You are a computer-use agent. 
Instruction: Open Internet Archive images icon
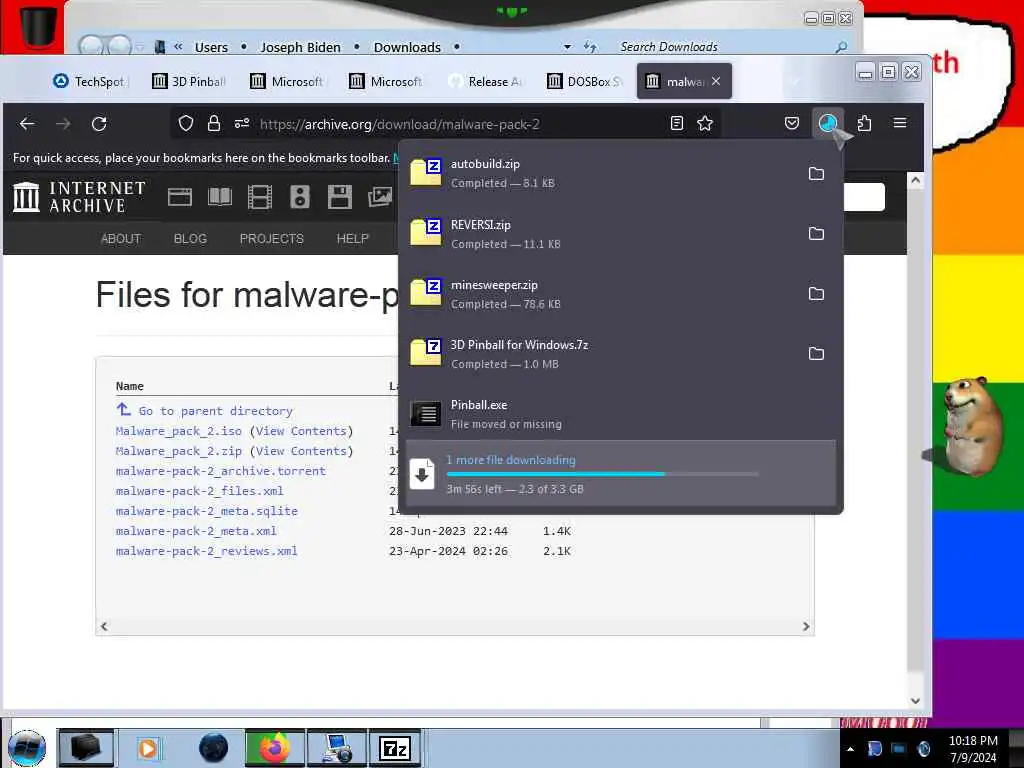pos(379,197)
